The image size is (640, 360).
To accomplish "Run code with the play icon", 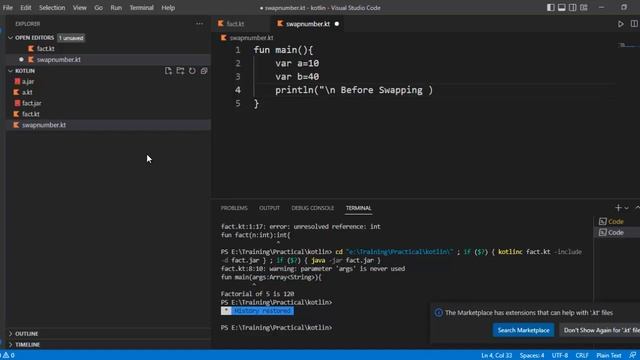I will (620, 24).
